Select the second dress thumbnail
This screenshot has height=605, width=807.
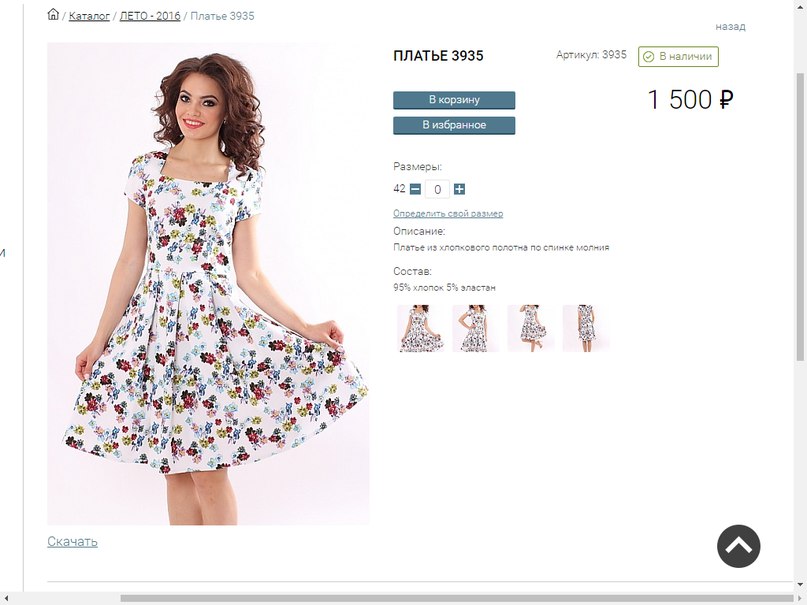click(476, 328)
